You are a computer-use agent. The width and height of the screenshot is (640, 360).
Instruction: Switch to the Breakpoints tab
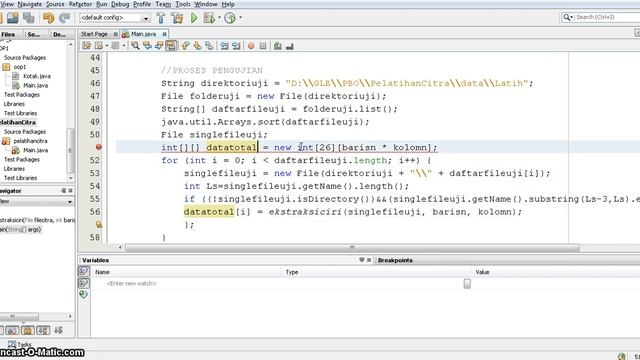tap(395, 260)
